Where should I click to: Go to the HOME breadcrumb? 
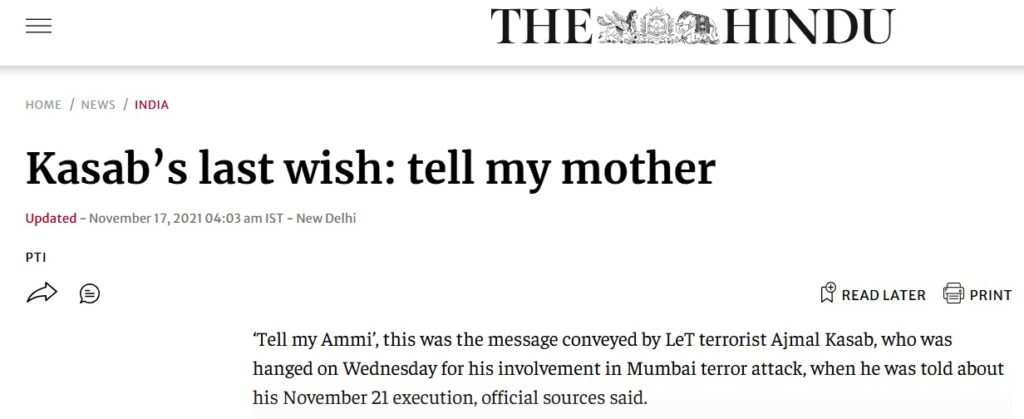(43, 105)
